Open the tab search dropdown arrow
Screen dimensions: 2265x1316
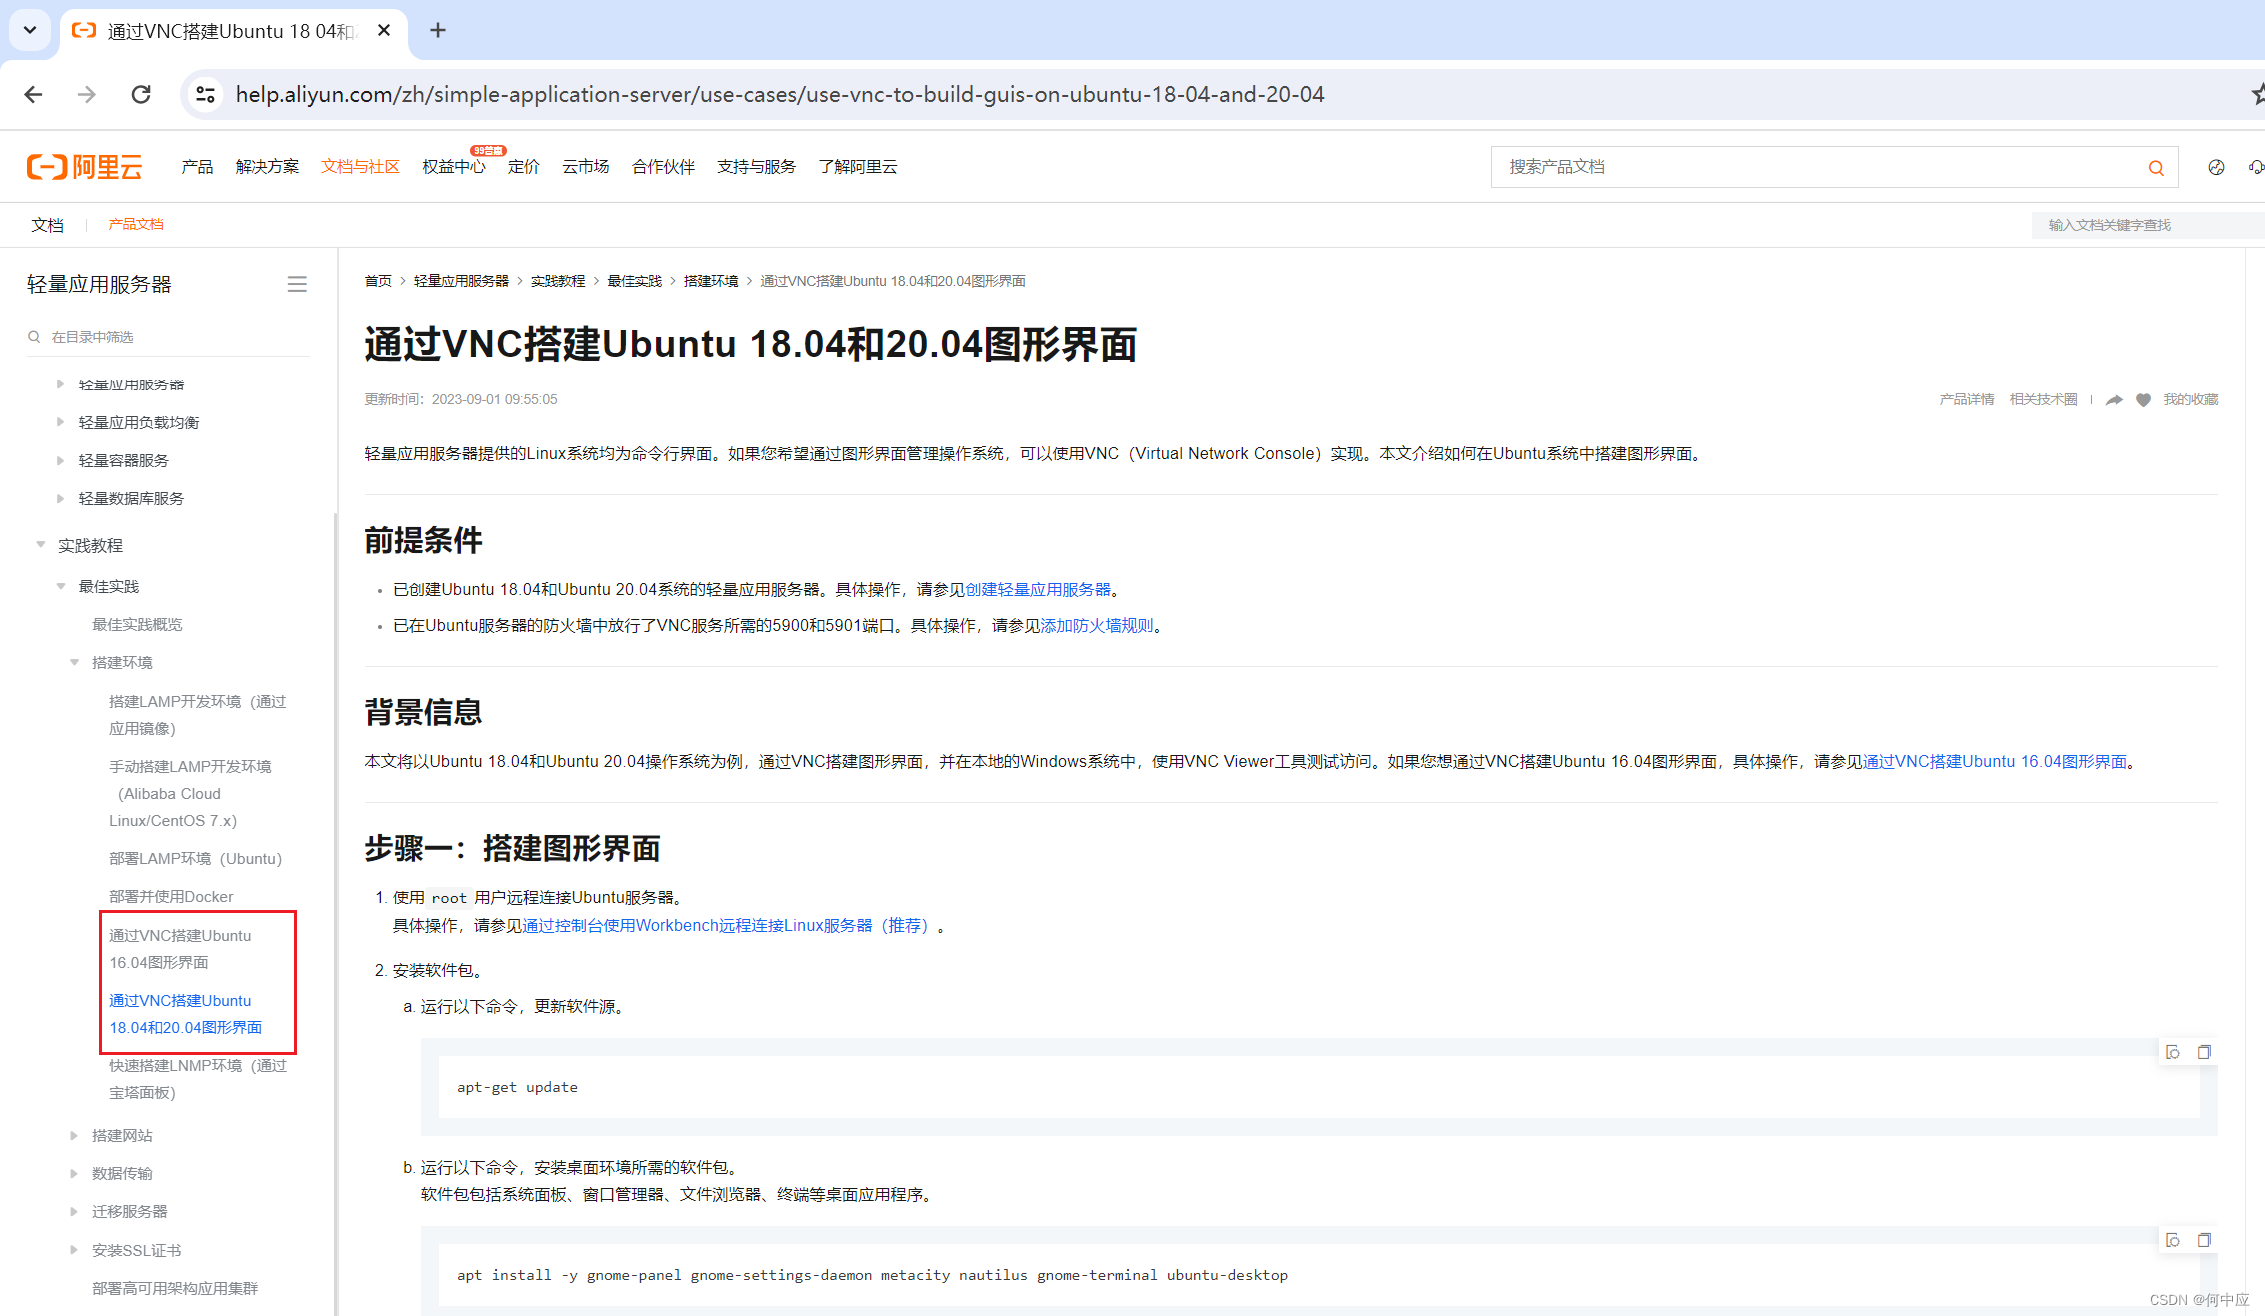coord(30,30)
